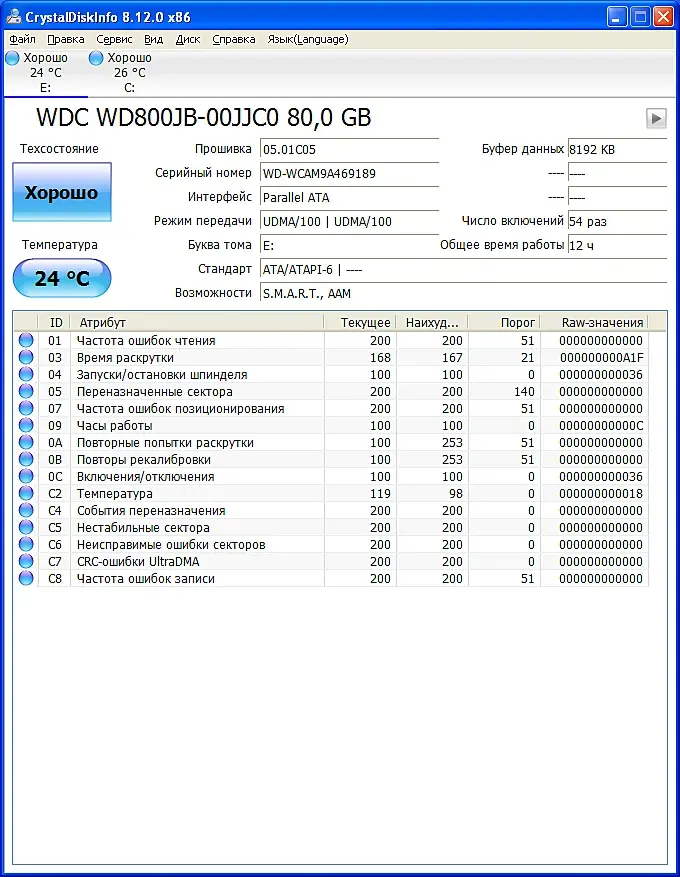Click the status orb for Частота ошибок записи
The width and height of the screenshot is (680, 877).
pos(26,578)
